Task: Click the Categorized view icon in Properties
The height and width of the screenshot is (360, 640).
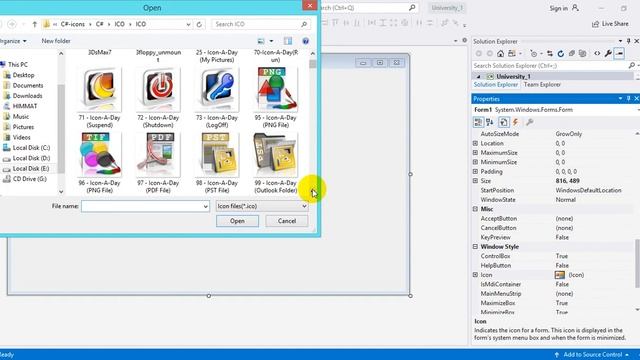Action: coord(478,122)
